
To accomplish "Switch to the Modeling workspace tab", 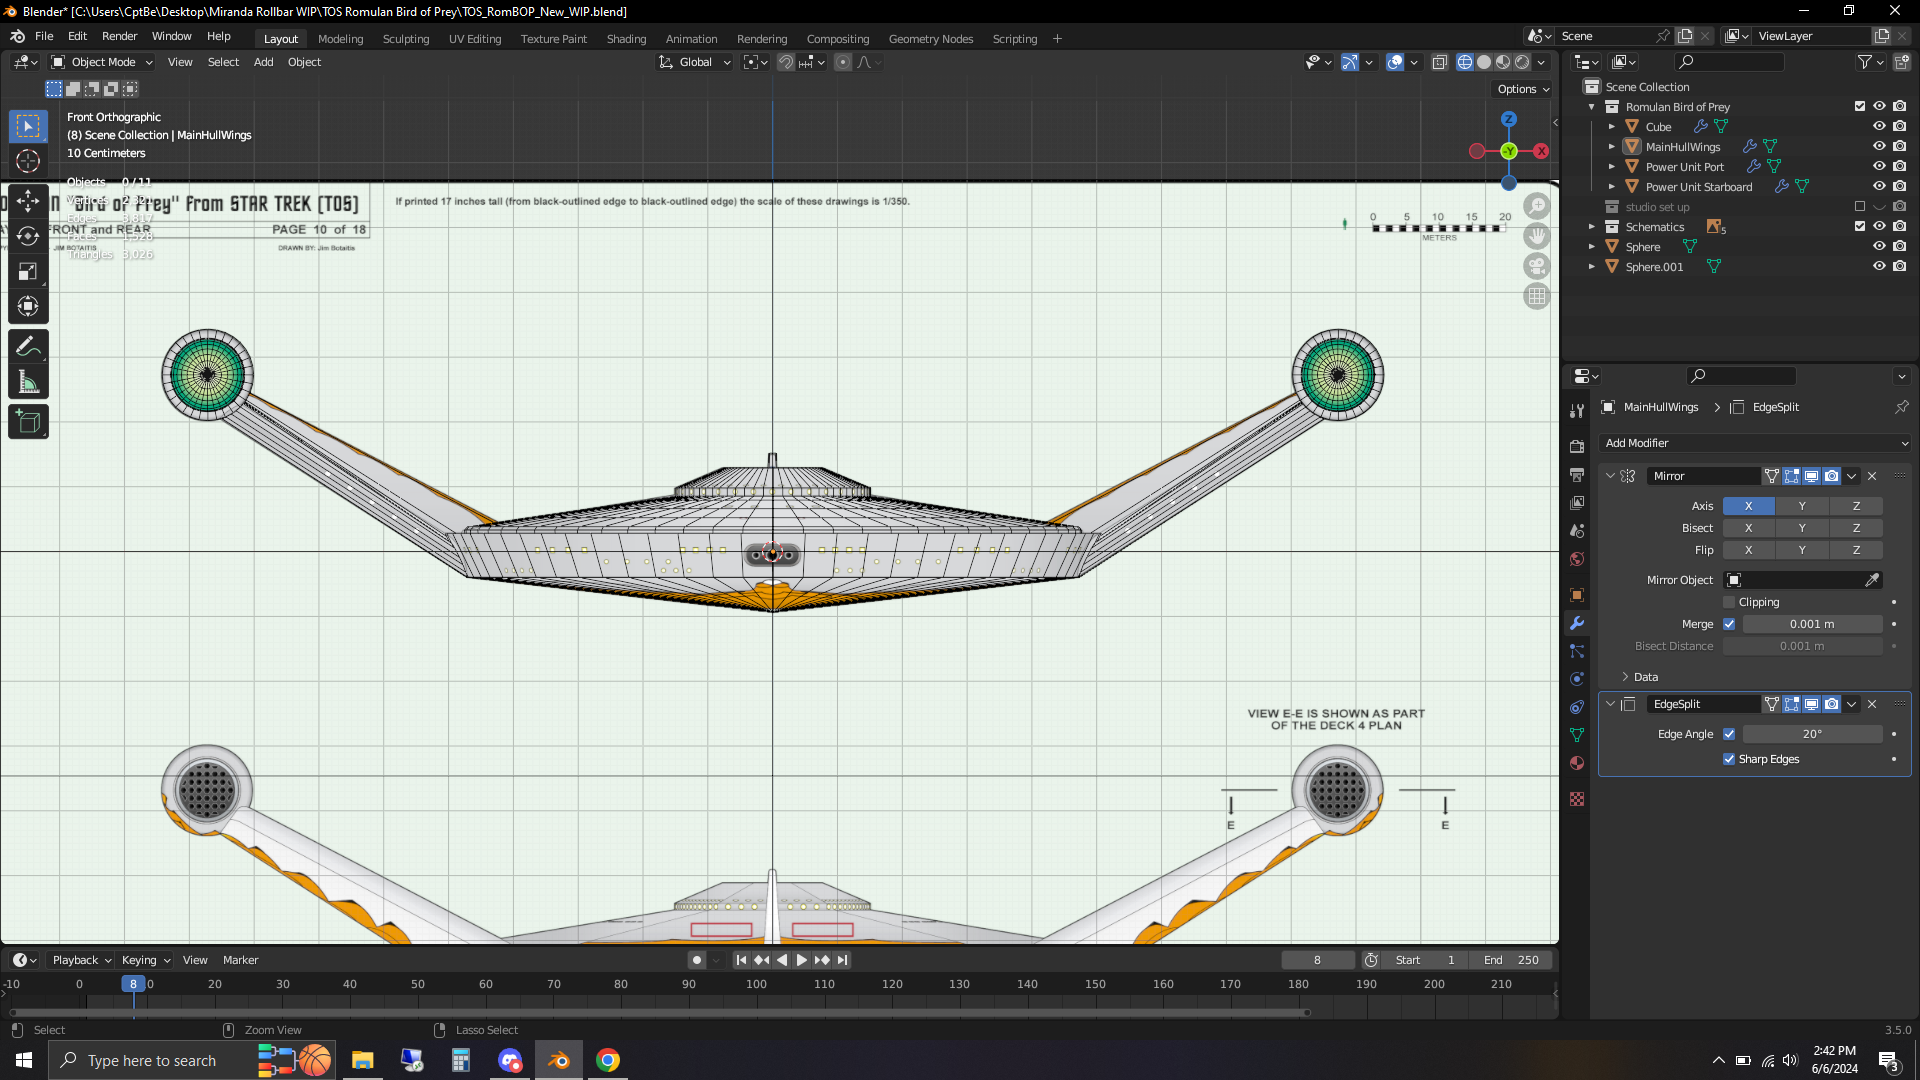I will pos(341,39).
